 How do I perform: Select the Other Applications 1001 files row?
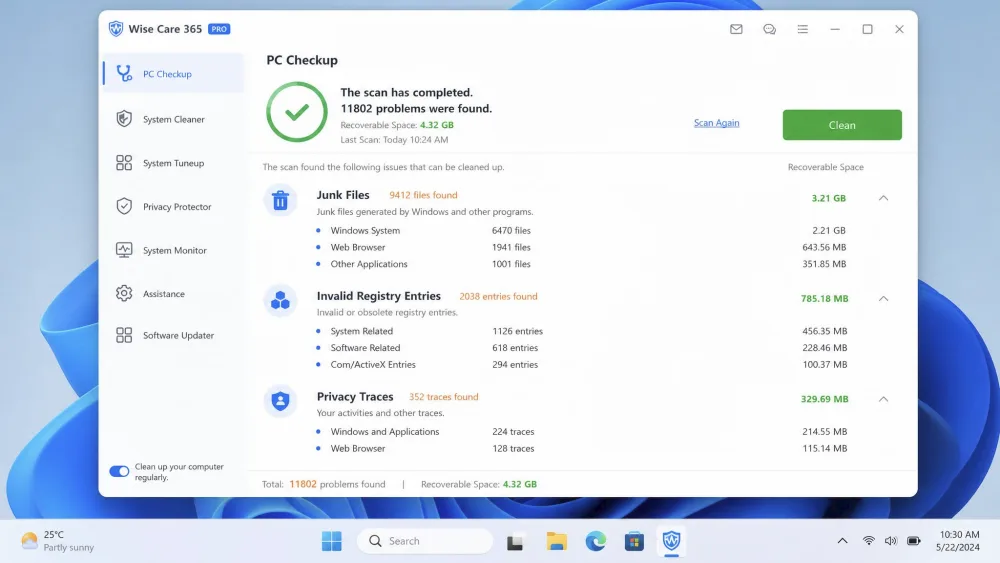pos(582,263)
